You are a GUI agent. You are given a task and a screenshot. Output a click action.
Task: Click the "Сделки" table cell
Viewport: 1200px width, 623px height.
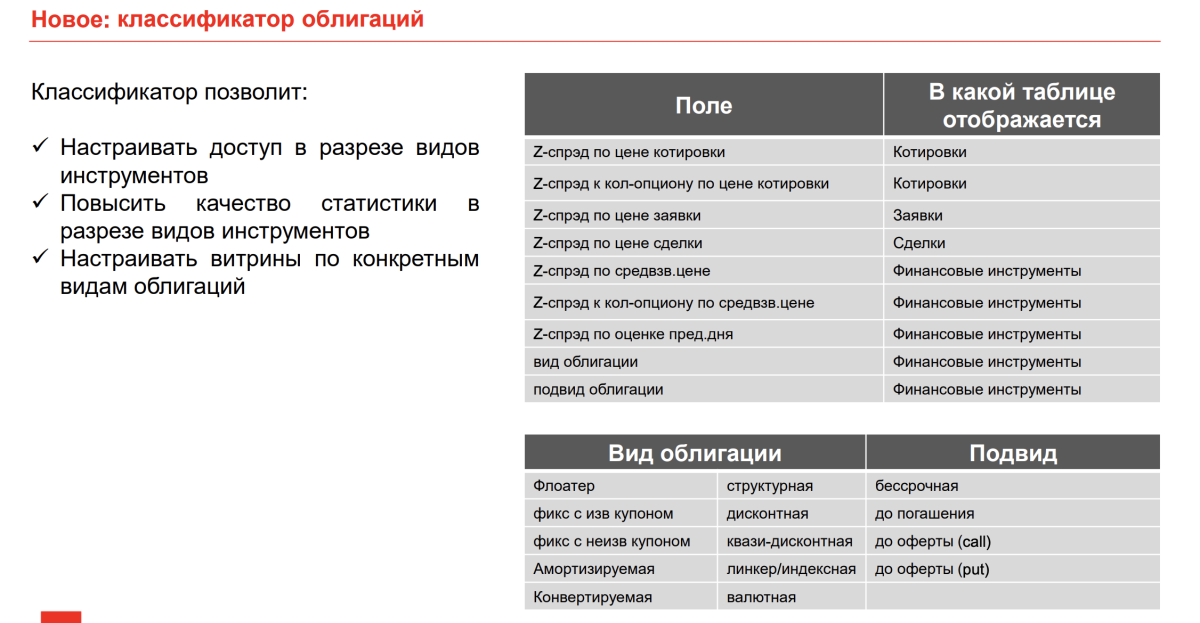(x=918, y=243)
